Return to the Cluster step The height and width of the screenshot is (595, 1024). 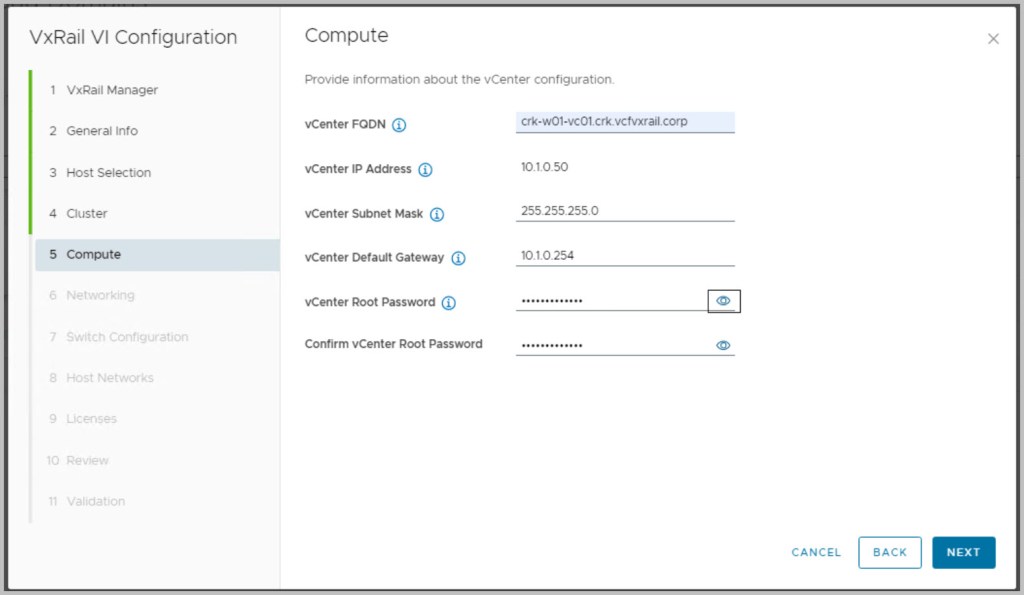coord(86,213)
